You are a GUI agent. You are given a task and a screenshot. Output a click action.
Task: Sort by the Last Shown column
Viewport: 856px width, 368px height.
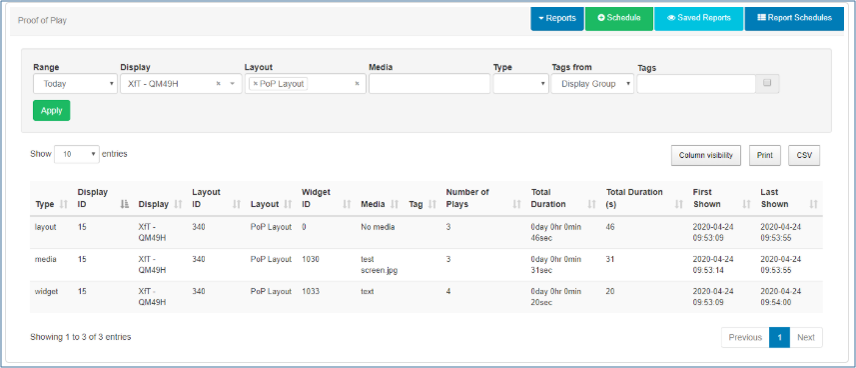coord(789,198)
